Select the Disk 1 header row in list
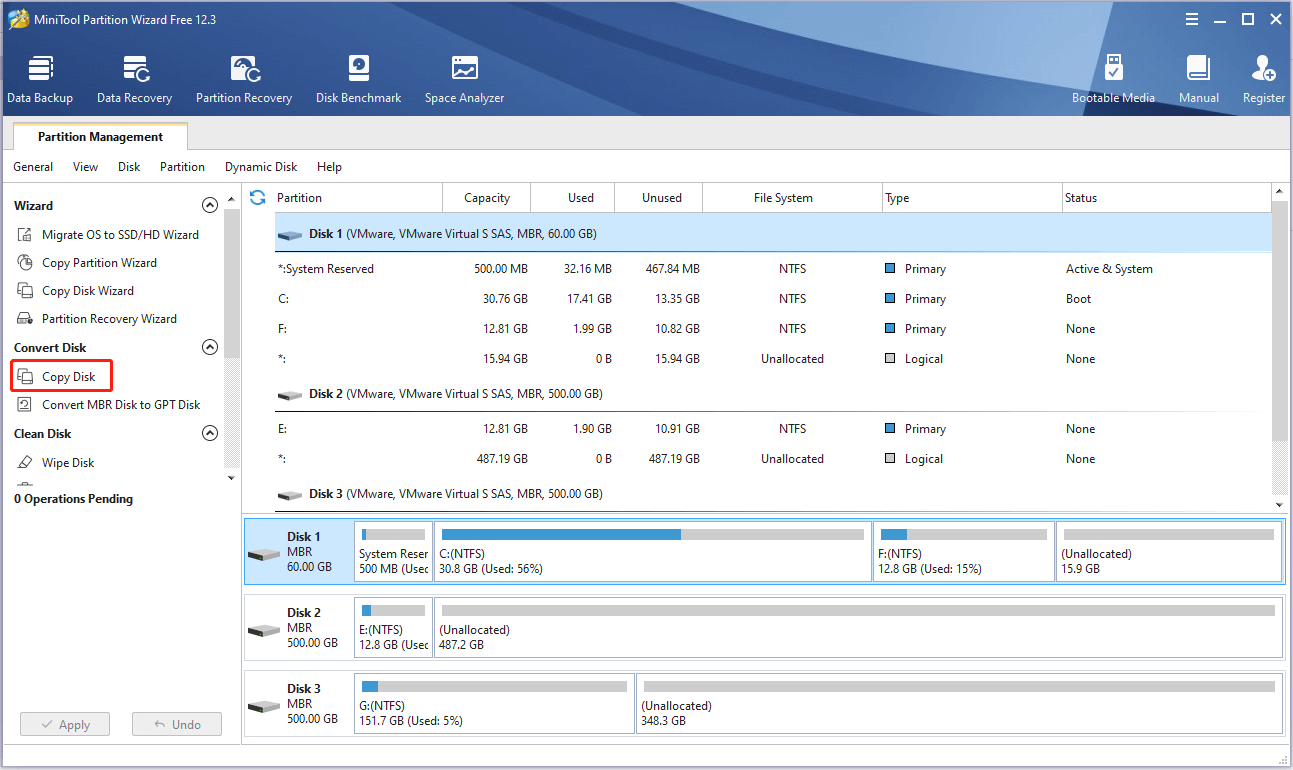The image size is (1293, 770). coord(772,233)
